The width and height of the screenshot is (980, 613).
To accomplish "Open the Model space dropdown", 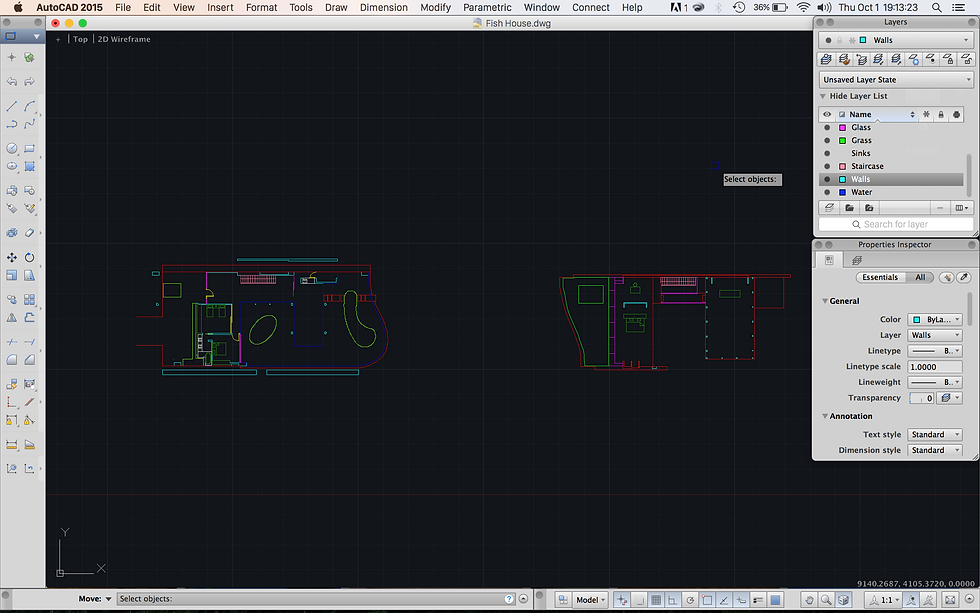I will coord(590,600).
